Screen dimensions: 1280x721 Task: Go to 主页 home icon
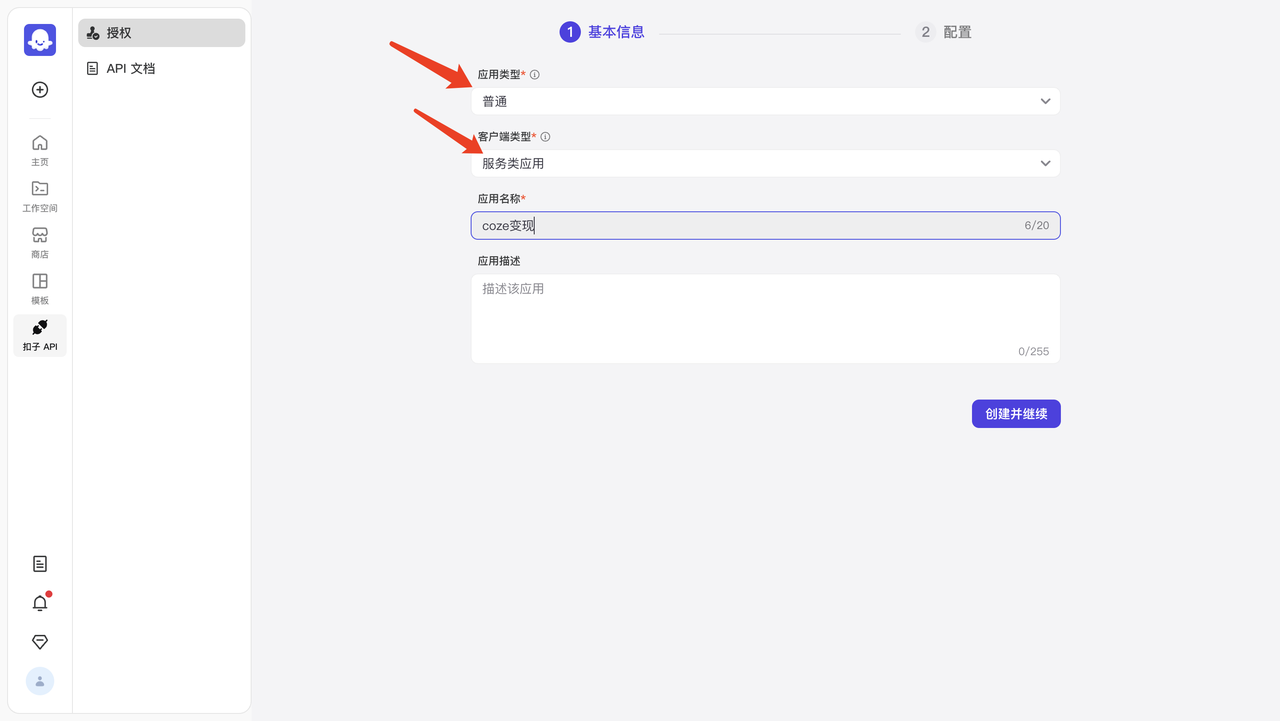[x=40, y=150]
